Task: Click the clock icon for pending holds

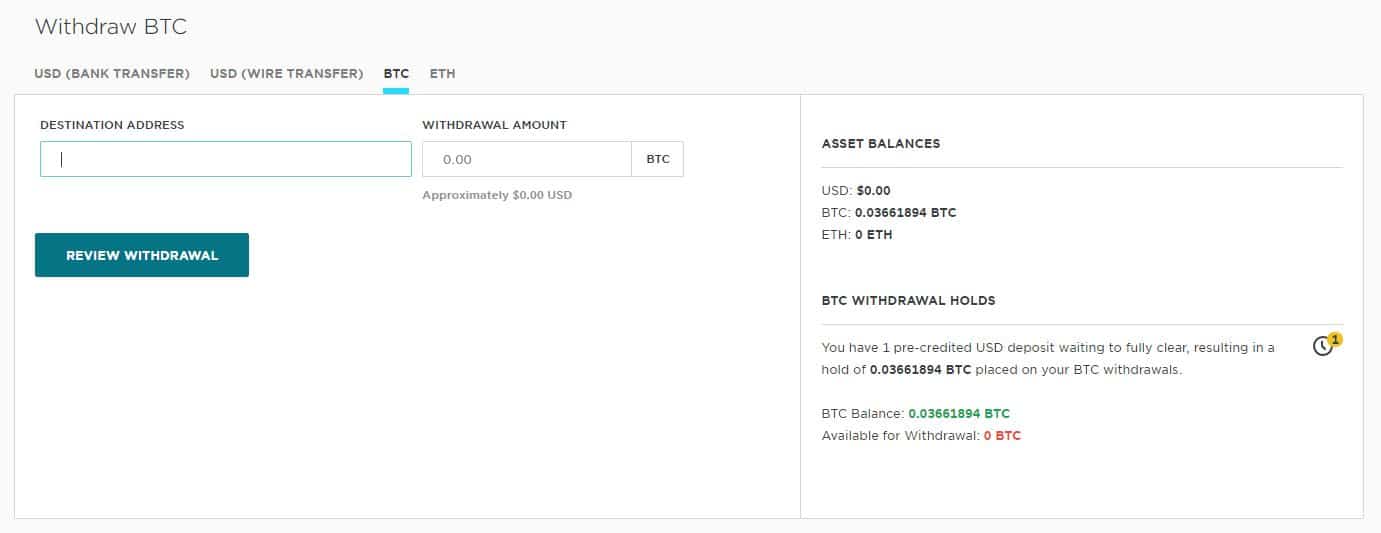Action: (1322, 347)
